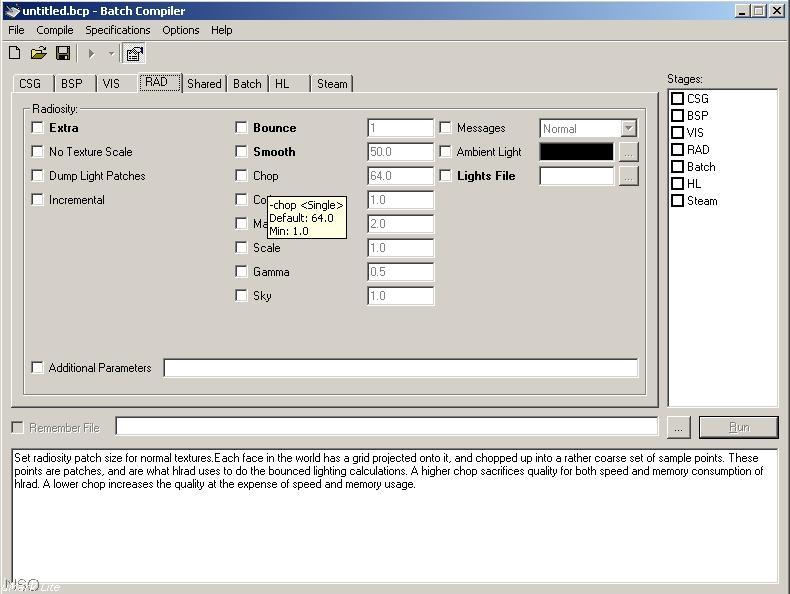Check the BSP stage in Stages list
Screen dimensions: 790x594
pyautogui.click(x=678, y=115)
